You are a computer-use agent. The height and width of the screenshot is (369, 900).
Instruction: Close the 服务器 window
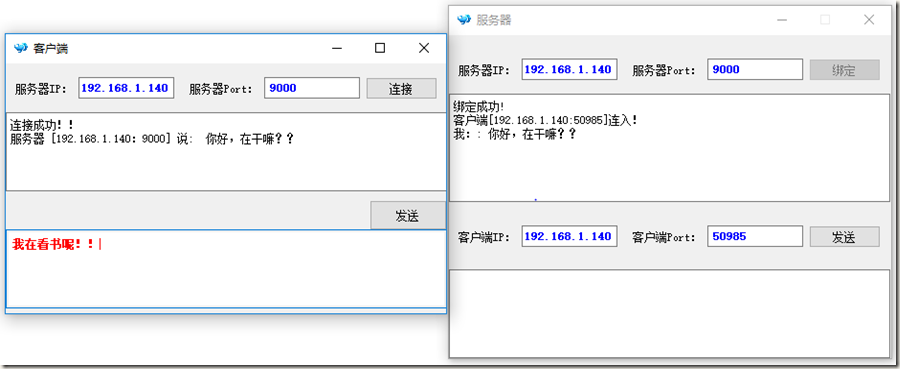coord(869,20)
